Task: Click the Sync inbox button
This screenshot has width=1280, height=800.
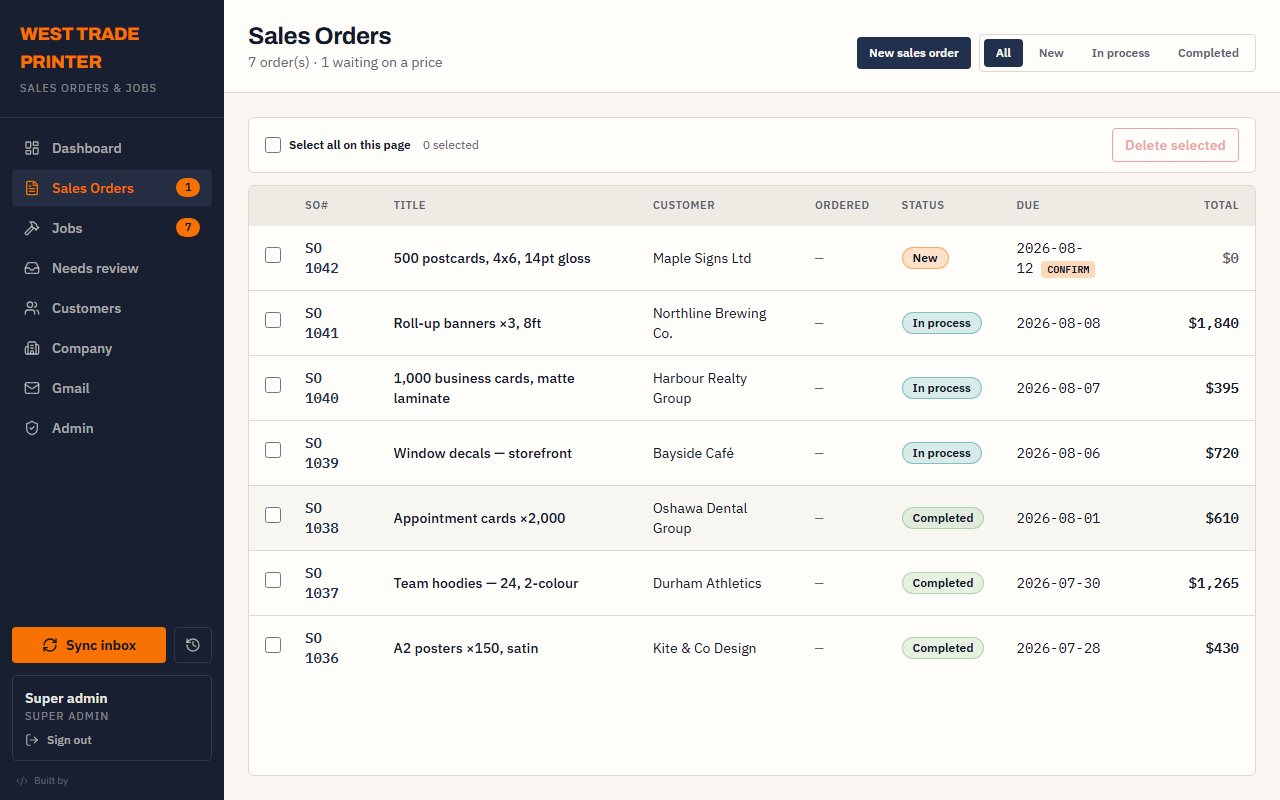Action: pyautogui.click(x=89, y=645)
